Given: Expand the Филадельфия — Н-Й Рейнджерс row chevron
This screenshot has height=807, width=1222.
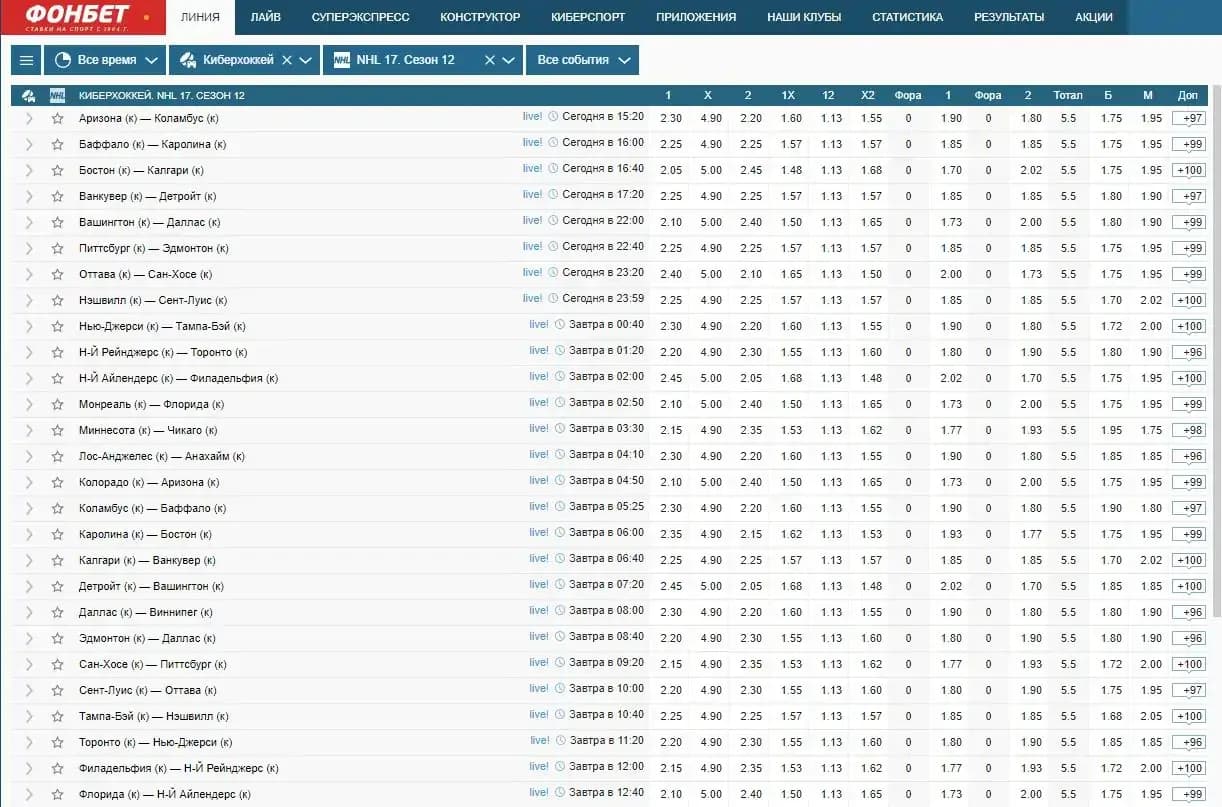Looking at the screenshot, I should 29,768.
